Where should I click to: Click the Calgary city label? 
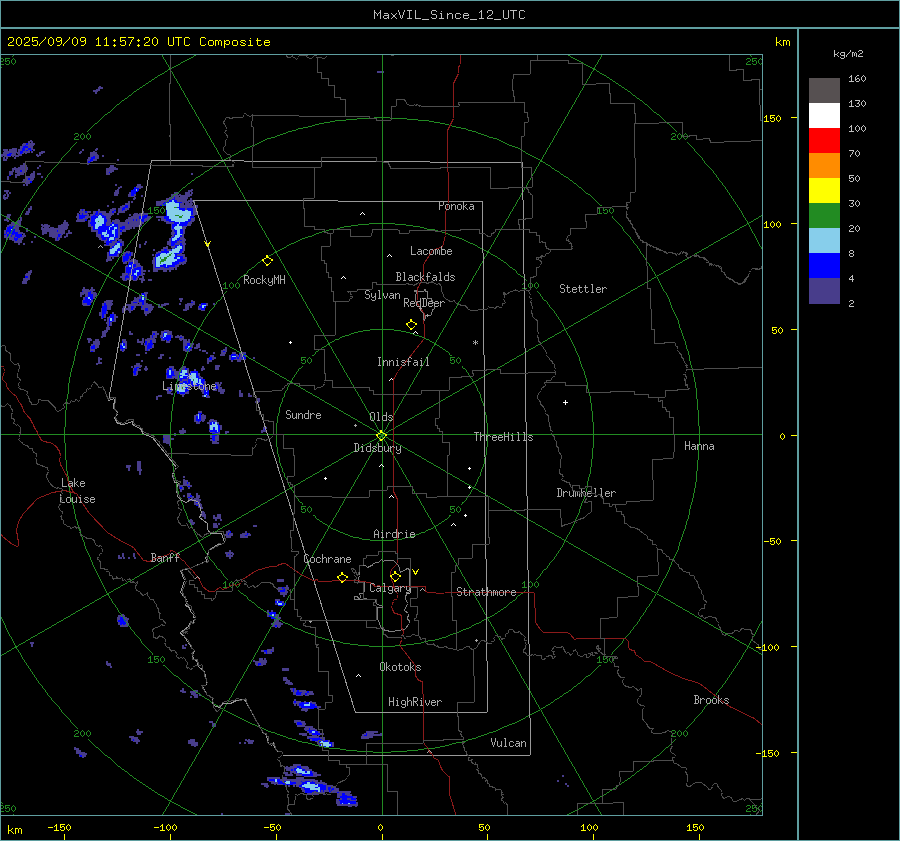click(x=390, y=588)
